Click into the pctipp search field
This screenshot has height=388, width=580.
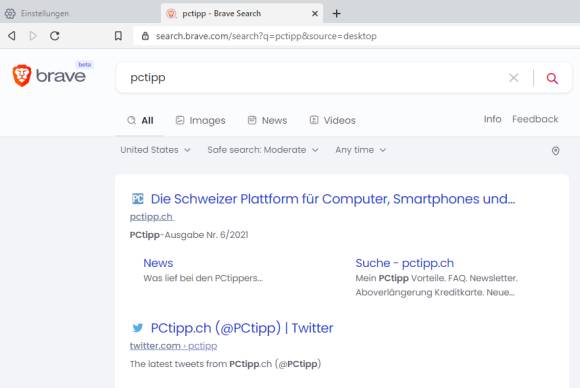coord(314,78)
